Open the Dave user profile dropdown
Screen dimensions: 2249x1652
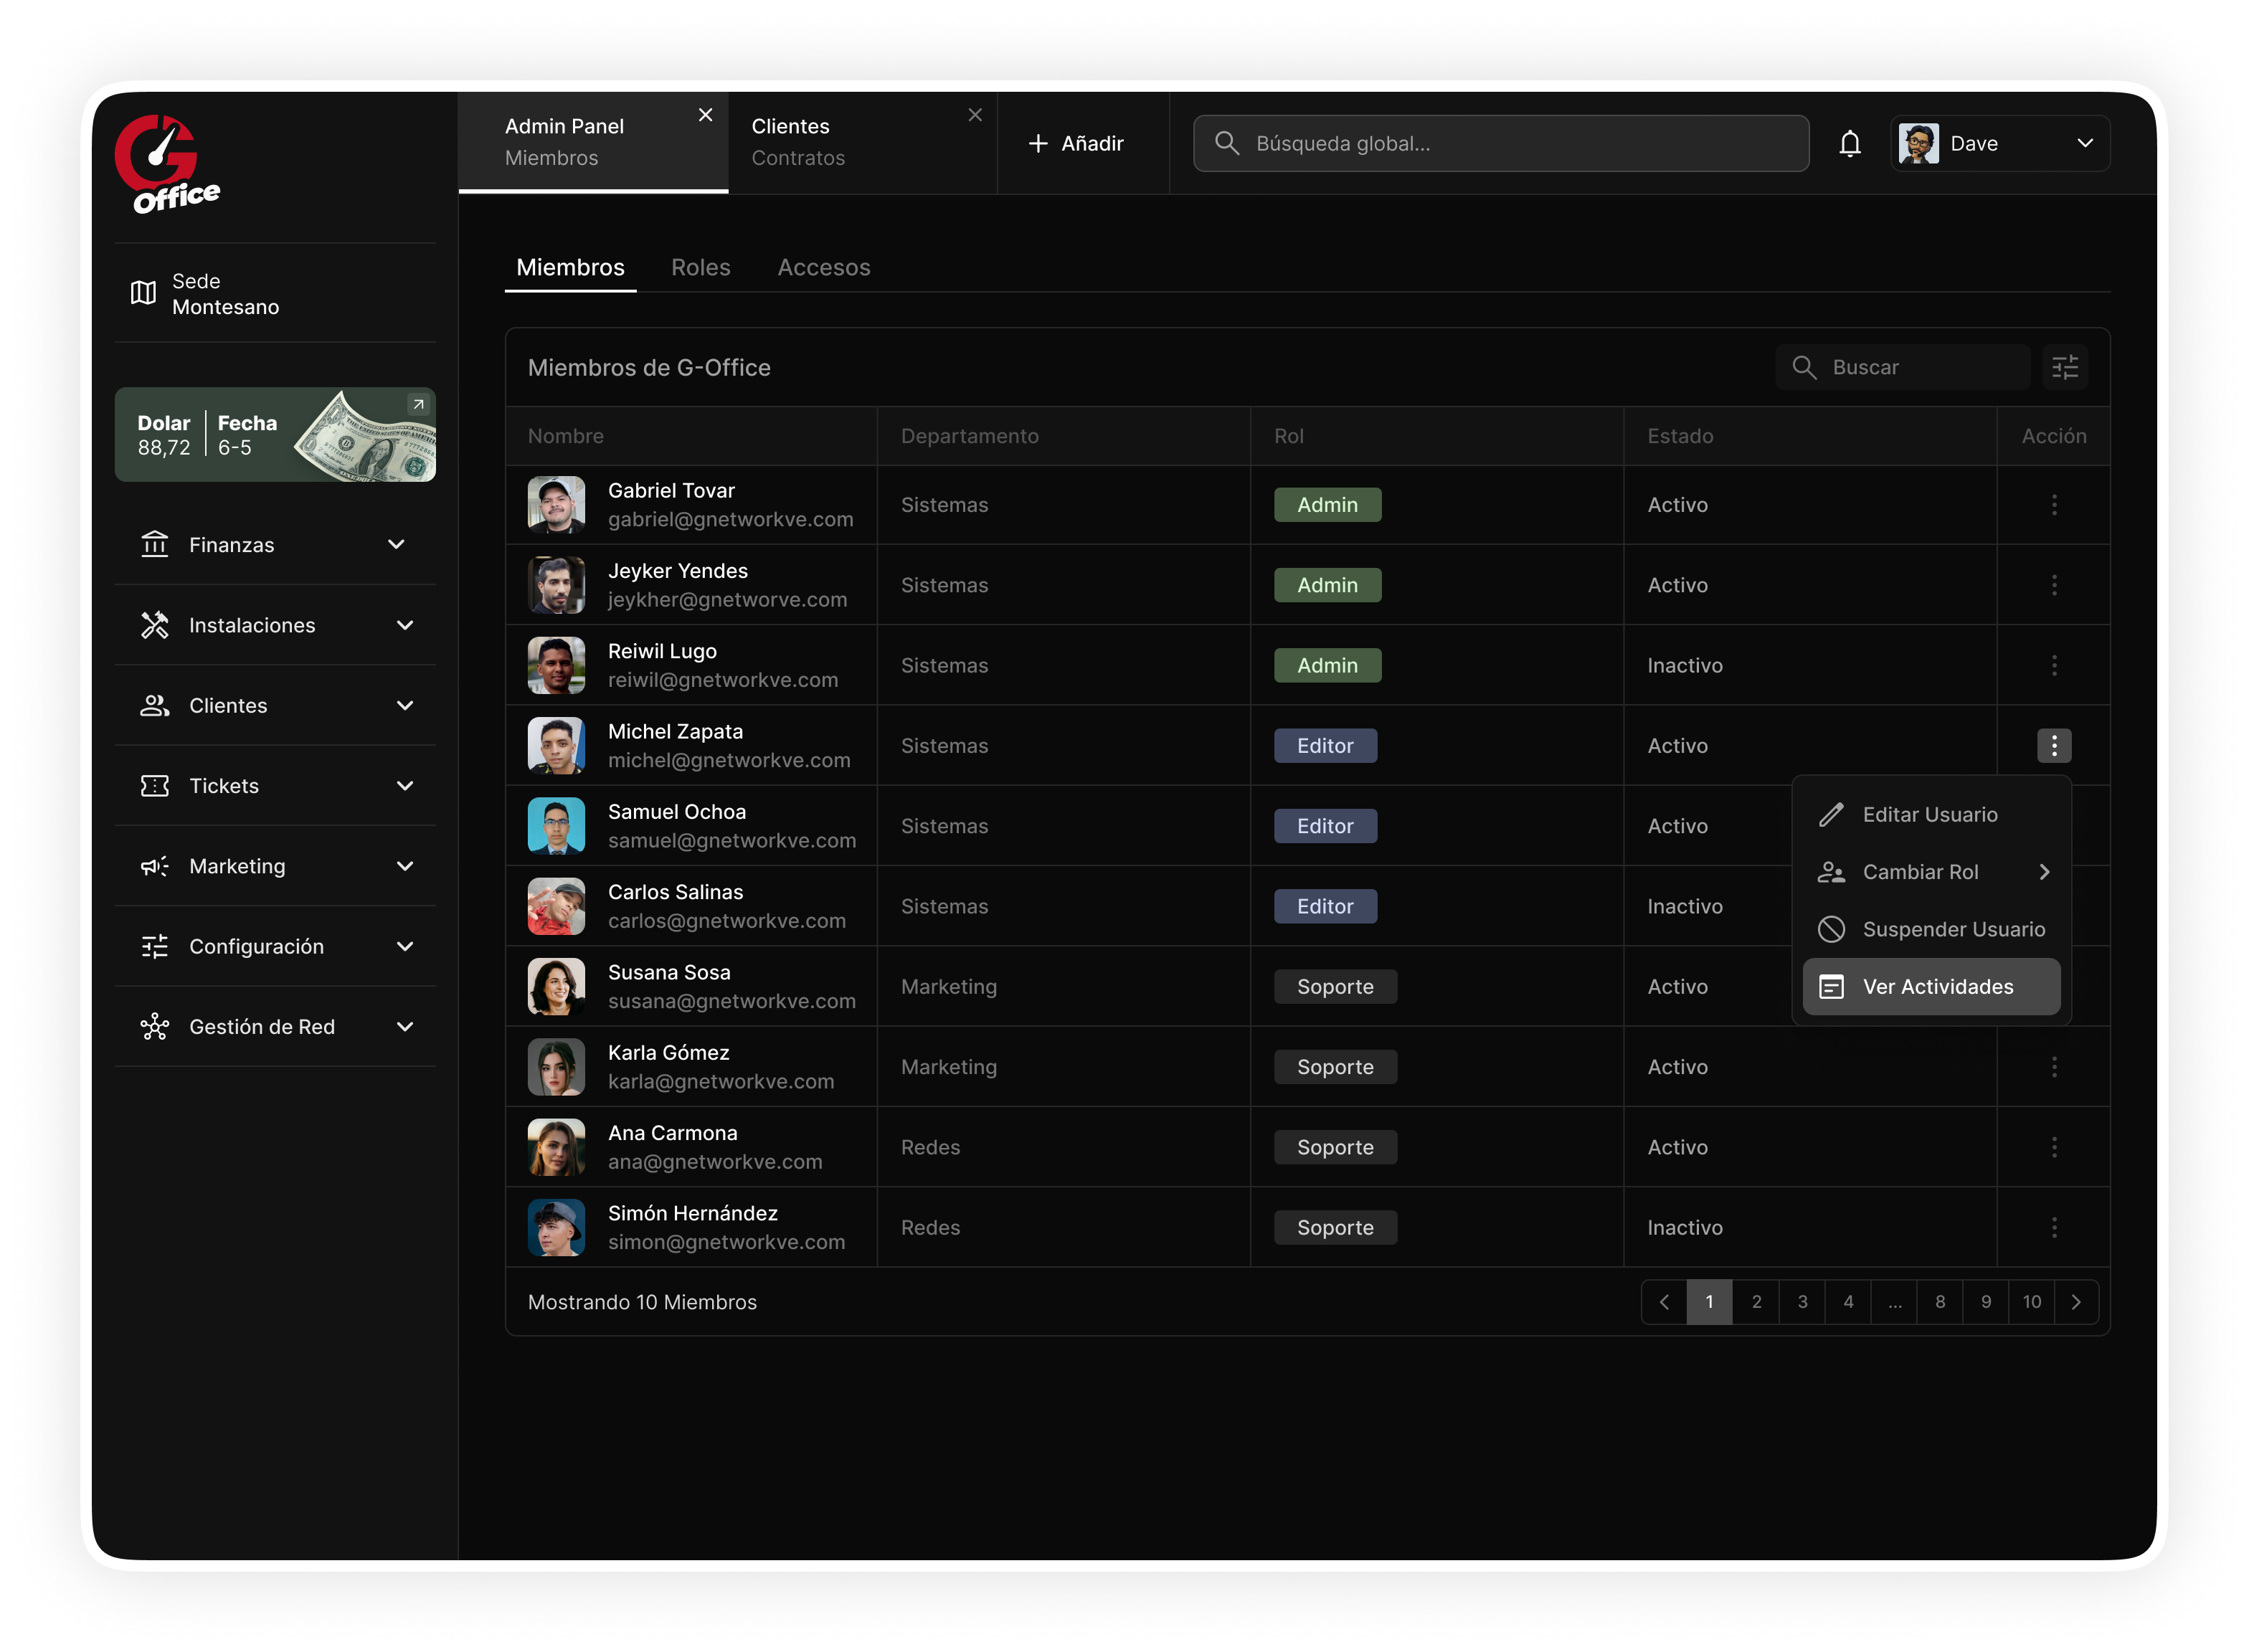2000,144
